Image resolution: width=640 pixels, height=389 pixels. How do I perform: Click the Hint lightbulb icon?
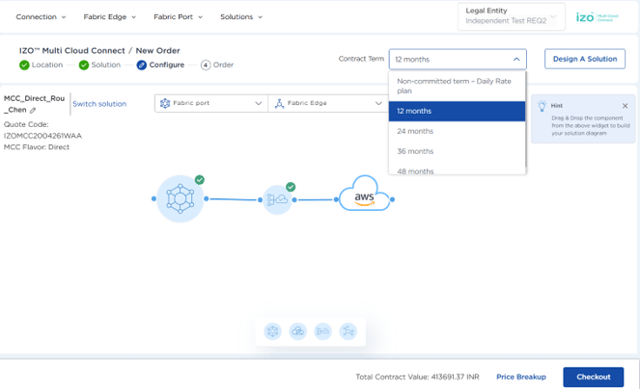click(x=542, y=106)
